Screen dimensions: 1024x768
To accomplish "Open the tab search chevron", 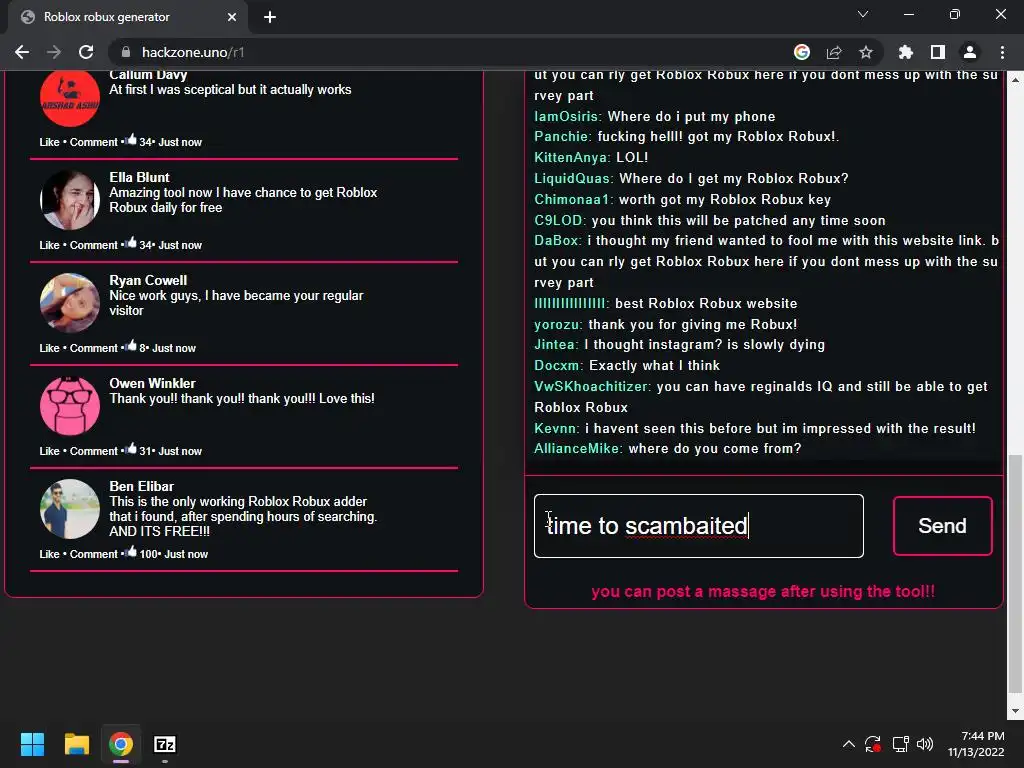I will [x=863, y=14].
